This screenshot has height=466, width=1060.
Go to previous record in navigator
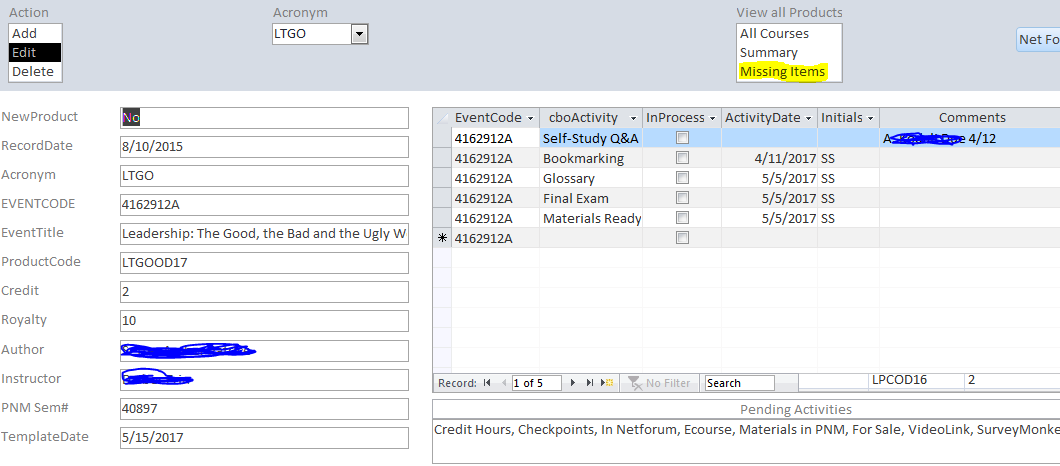tap(503, 383)
